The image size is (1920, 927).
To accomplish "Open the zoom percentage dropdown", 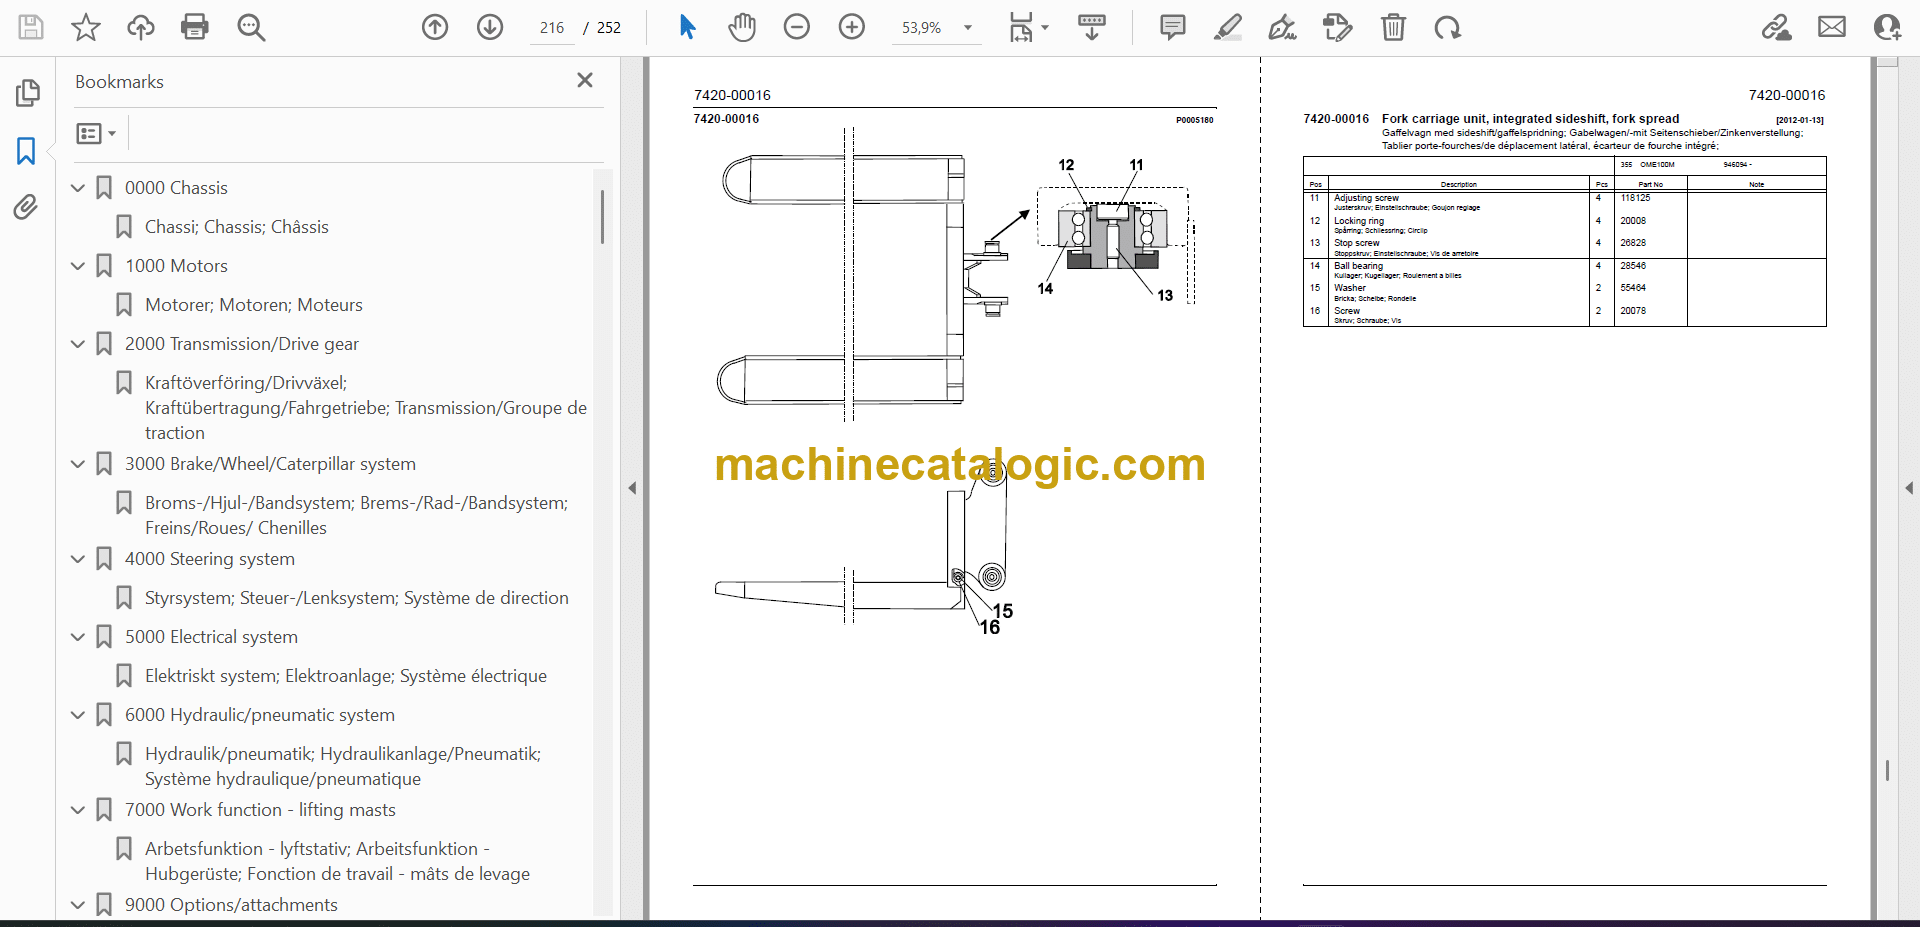I will pos(968,28).
